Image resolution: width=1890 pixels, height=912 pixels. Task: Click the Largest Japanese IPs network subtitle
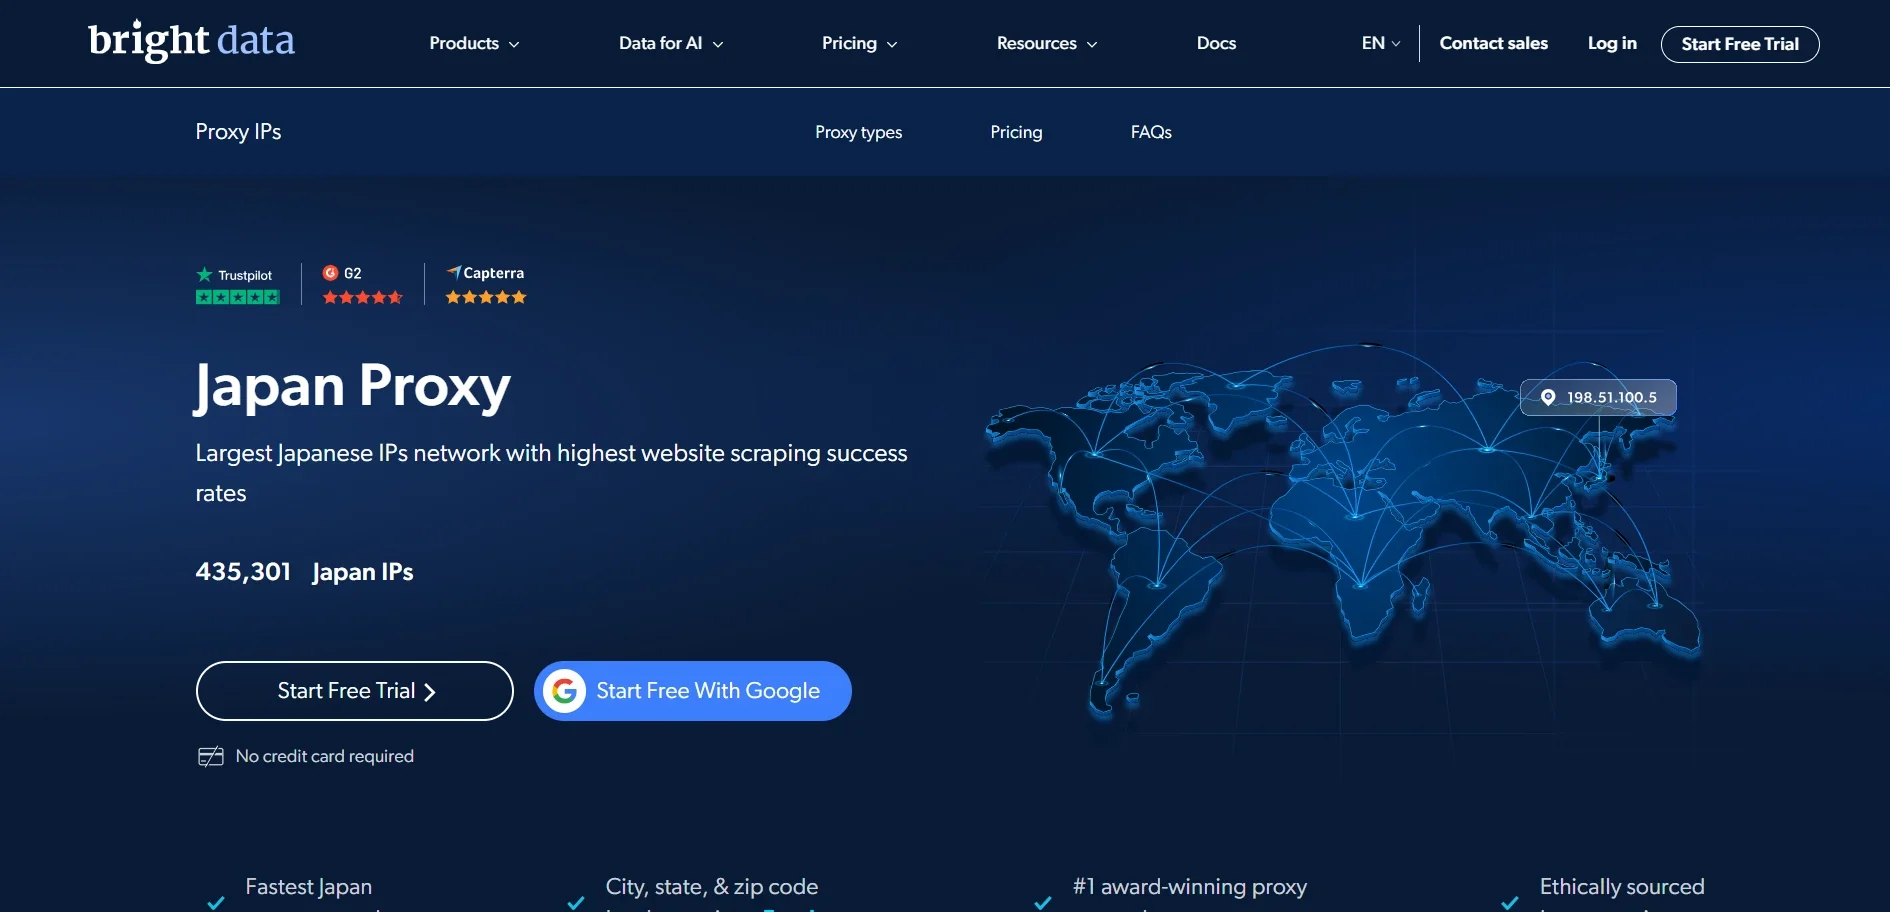[x=551, y=473]
